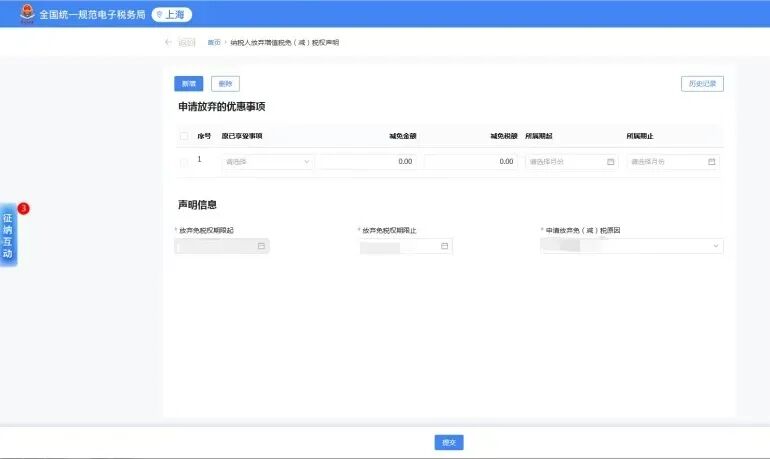Click the 放弃免税权期限起 date field

tap(222, 246)
